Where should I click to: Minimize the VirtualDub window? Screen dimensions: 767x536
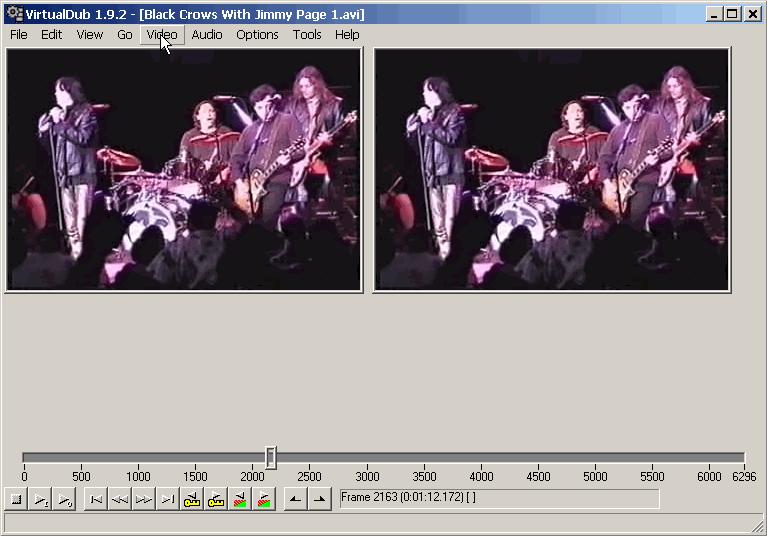tap(714, 14)
